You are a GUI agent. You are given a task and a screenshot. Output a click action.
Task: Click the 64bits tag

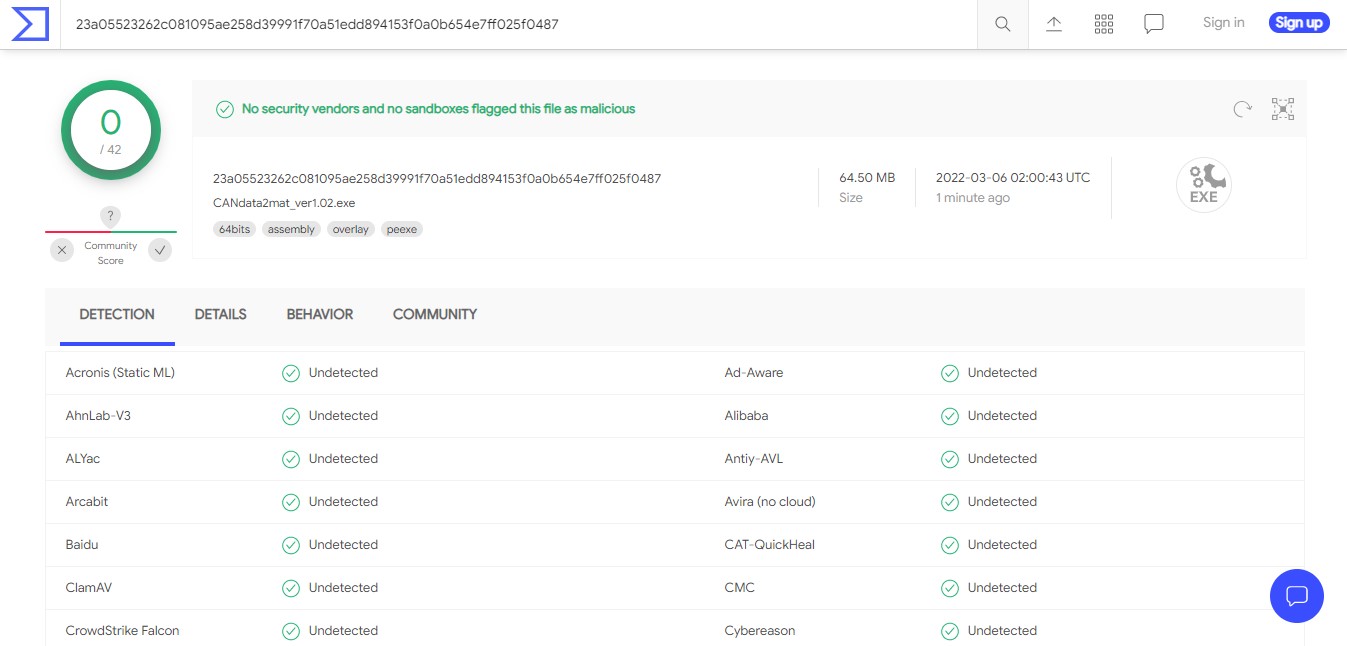[234, 229]
